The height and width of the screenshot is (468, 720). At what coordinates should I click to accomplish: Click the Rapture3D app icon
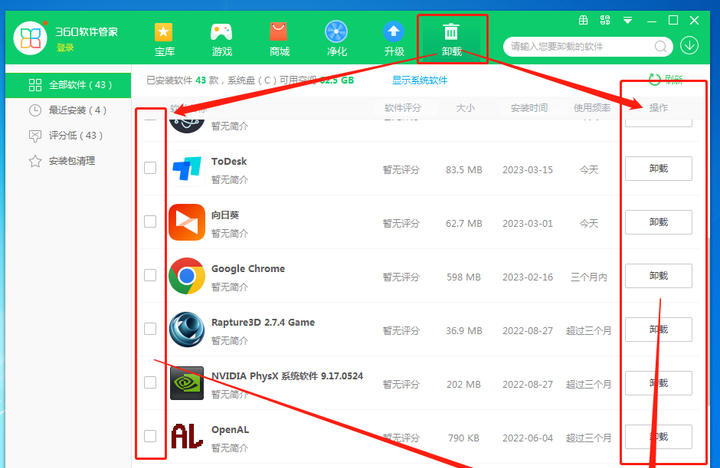point(186,329)
